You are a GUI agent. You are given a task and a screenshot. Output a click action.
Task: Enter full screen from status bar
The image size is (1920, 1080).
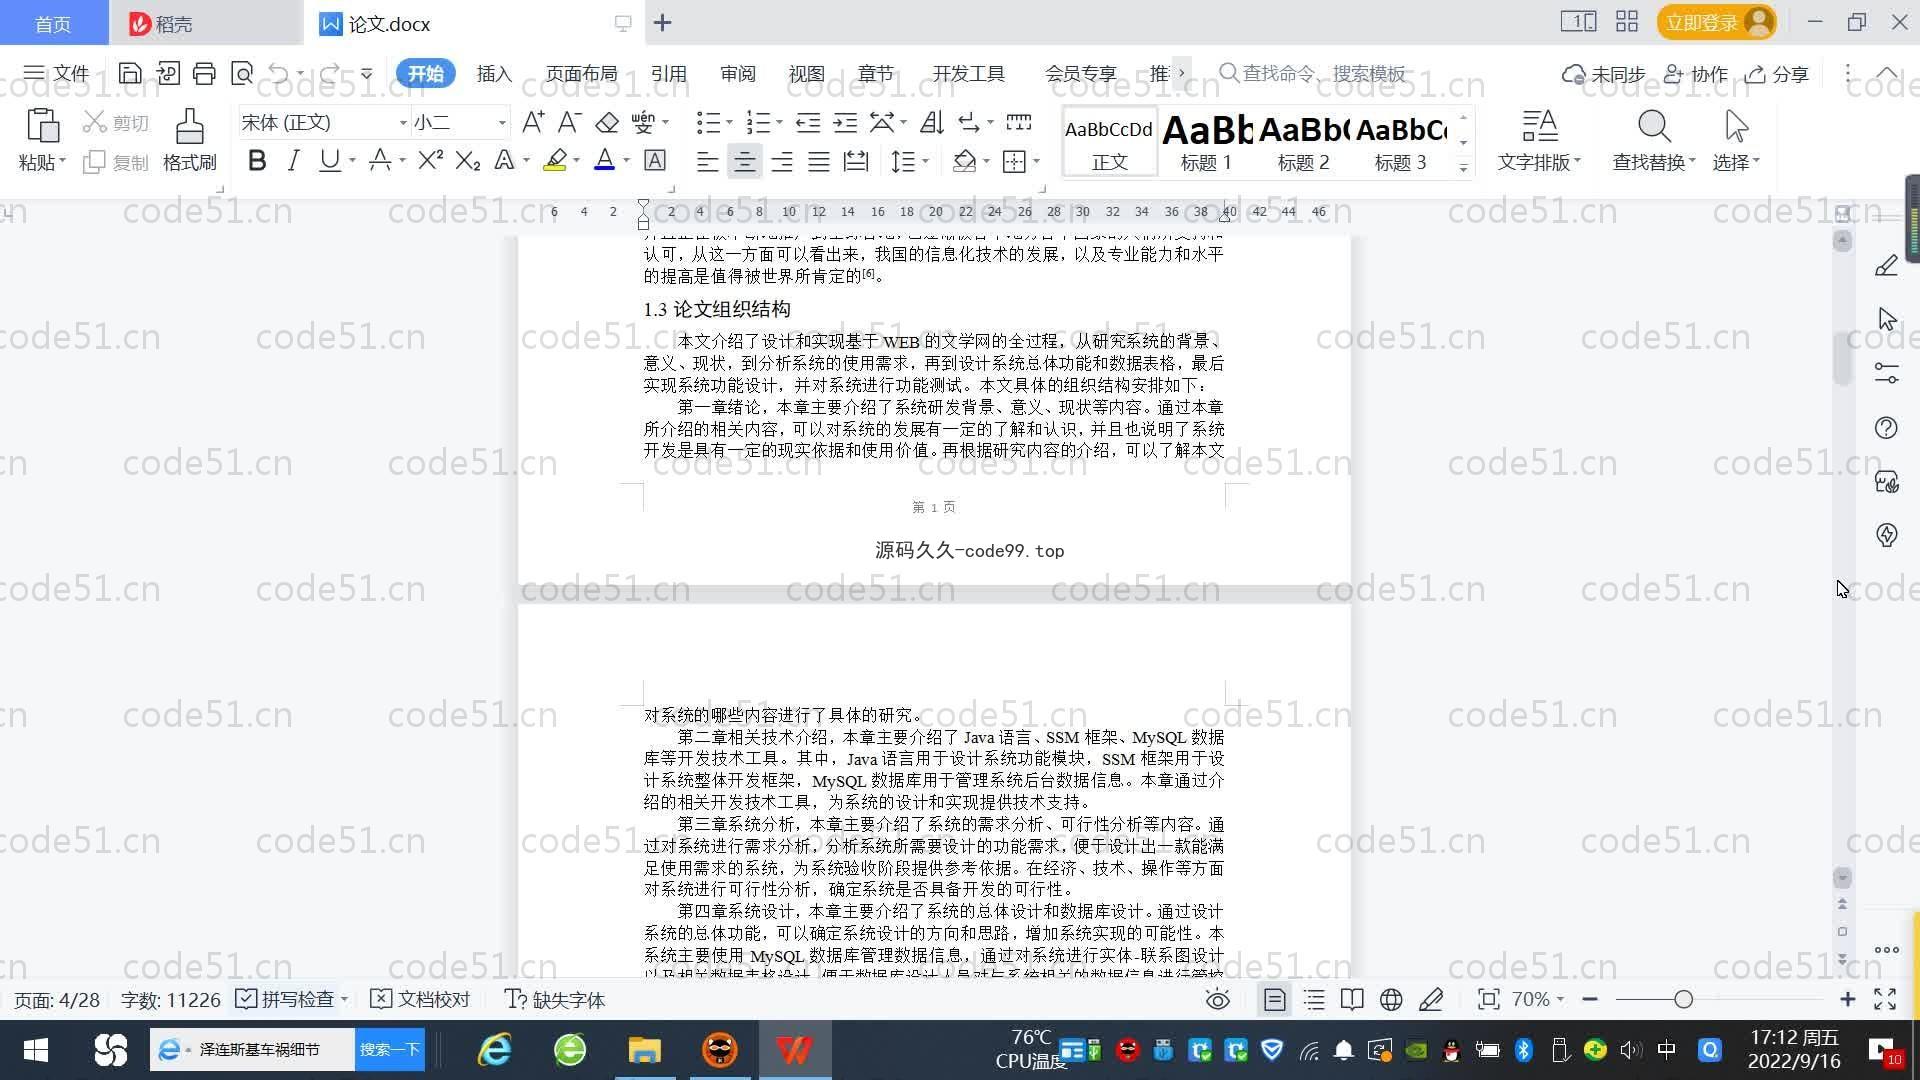click(1885, 999)
